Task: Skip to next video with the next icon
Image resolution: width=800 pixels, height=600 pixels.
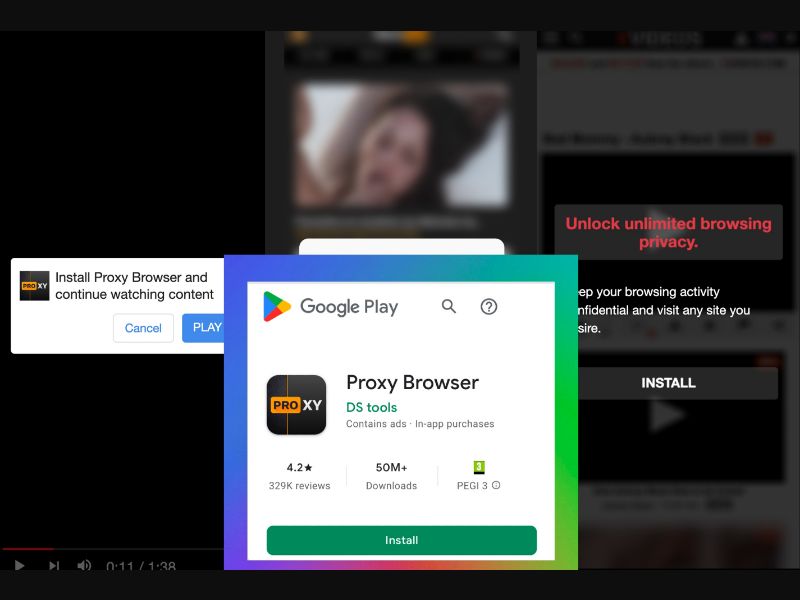Action: (53, 566)
